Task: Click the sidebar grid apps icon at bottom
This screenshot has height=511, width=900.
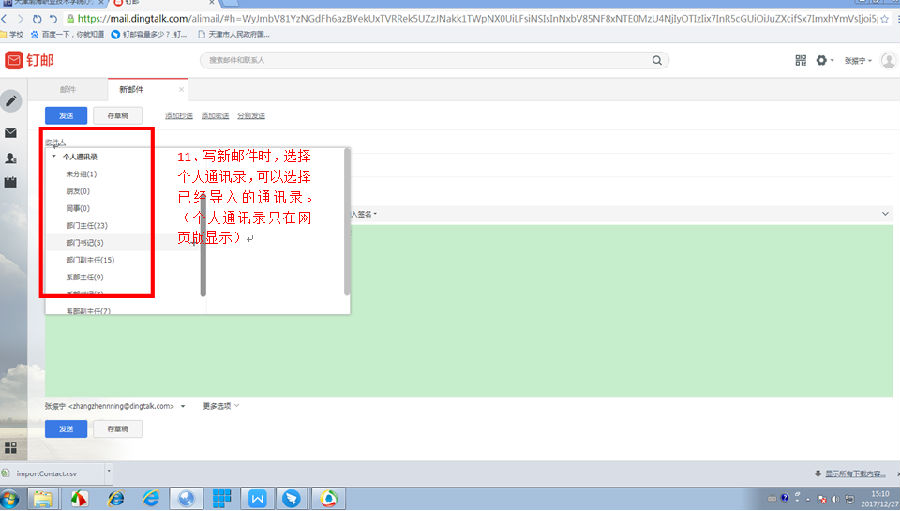Action: click(x=11, y=447)
